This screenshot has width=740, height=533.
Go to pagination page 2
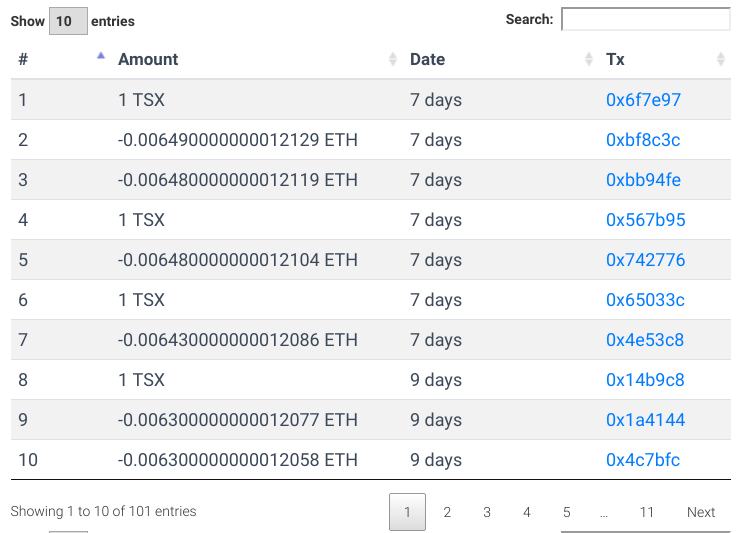pos(447,512)
